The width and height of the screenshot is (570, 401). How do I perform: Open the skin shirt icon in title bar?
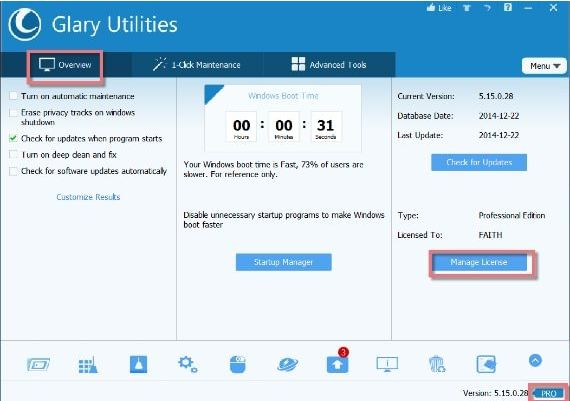467,8
